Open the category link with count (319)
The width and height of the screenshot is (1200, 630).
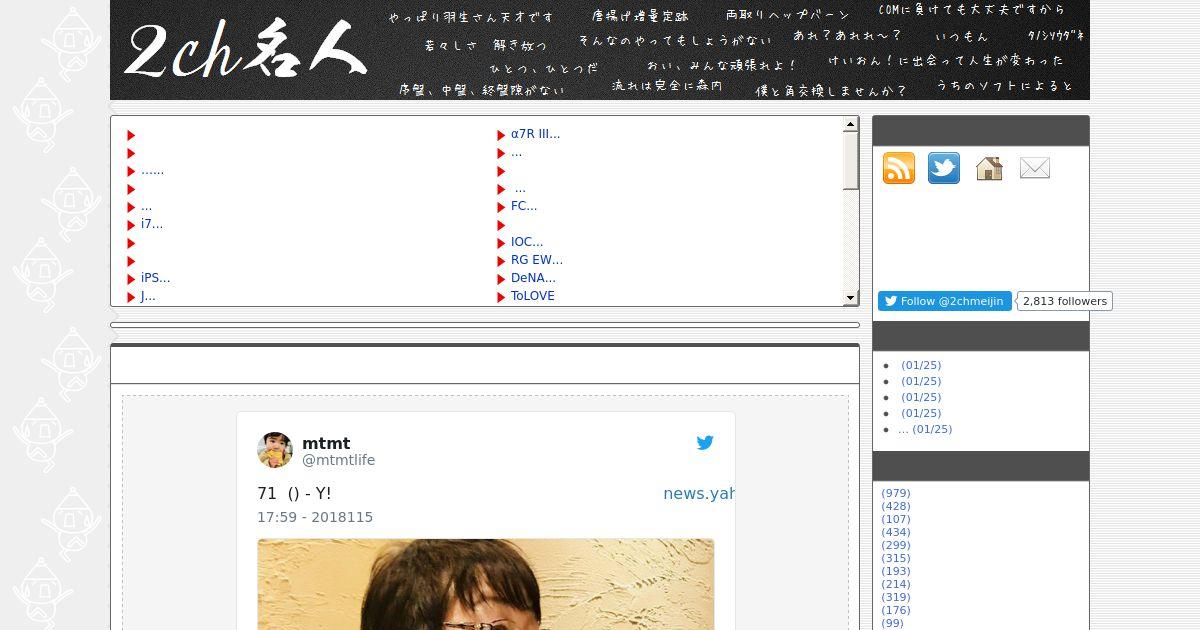pyautogui.click(x=896, y=597)
